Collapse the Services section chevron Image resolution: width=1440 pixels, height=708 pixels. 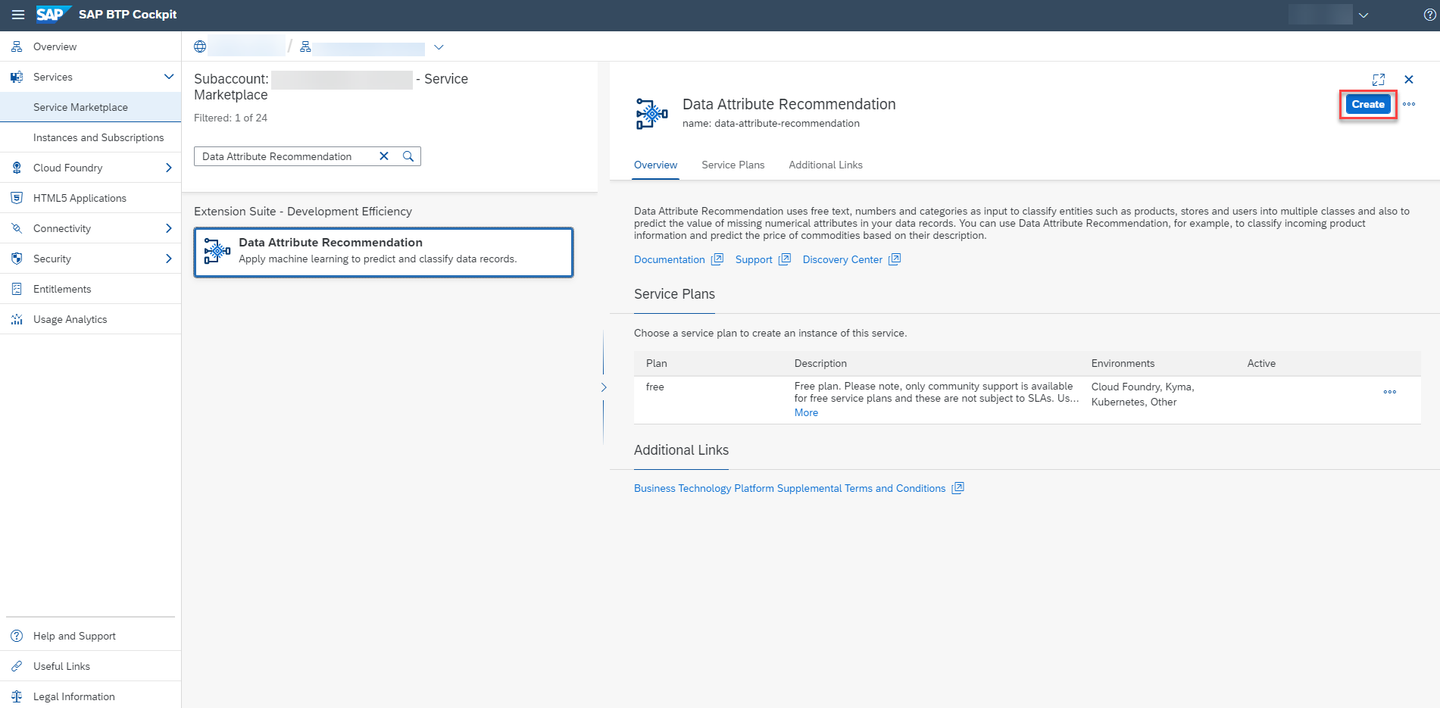(169, 77)
